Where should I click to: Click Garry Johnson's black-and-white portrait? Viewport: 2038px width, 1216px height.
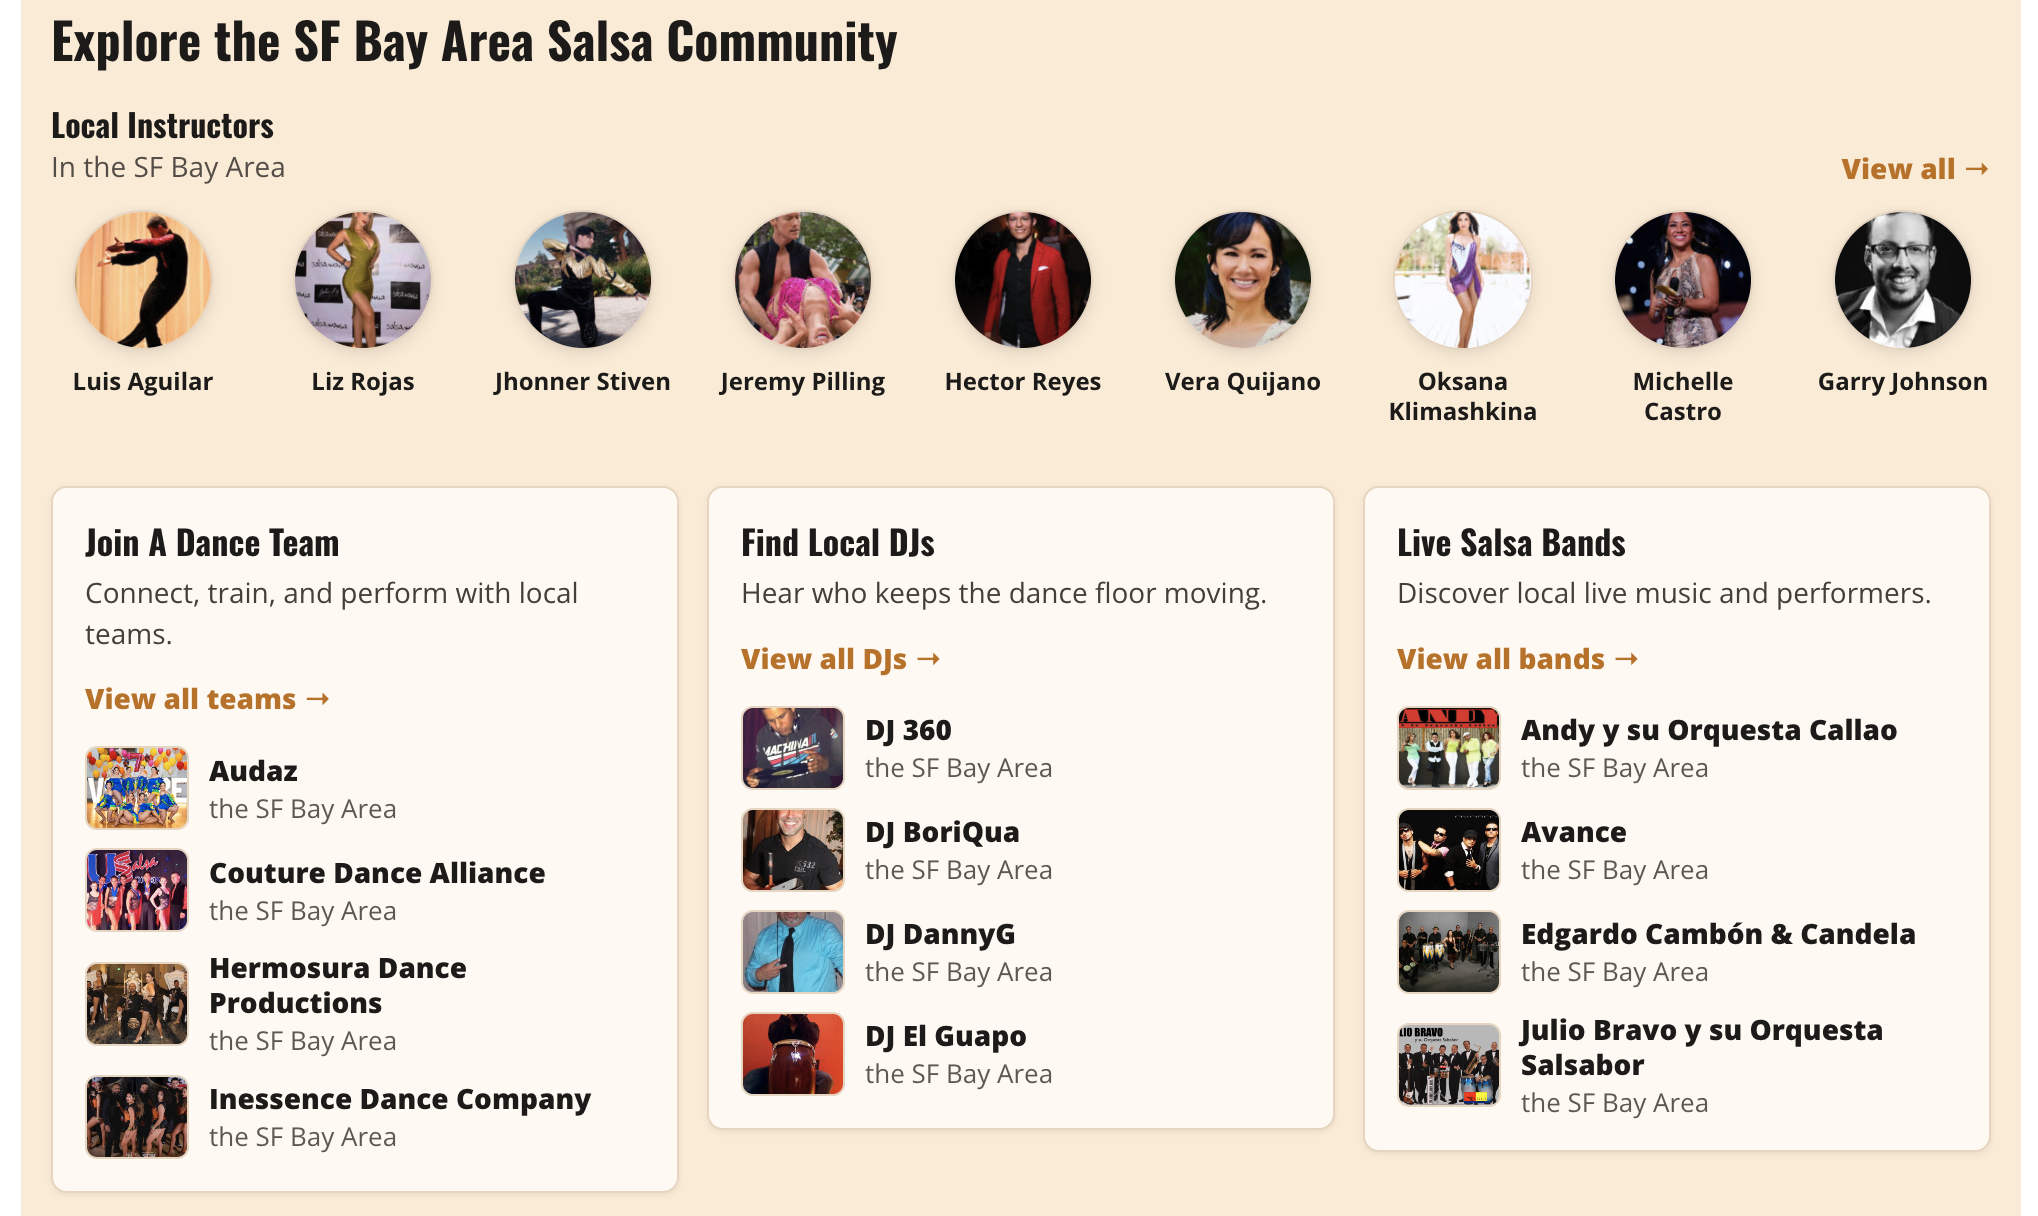click(1903, 279)
